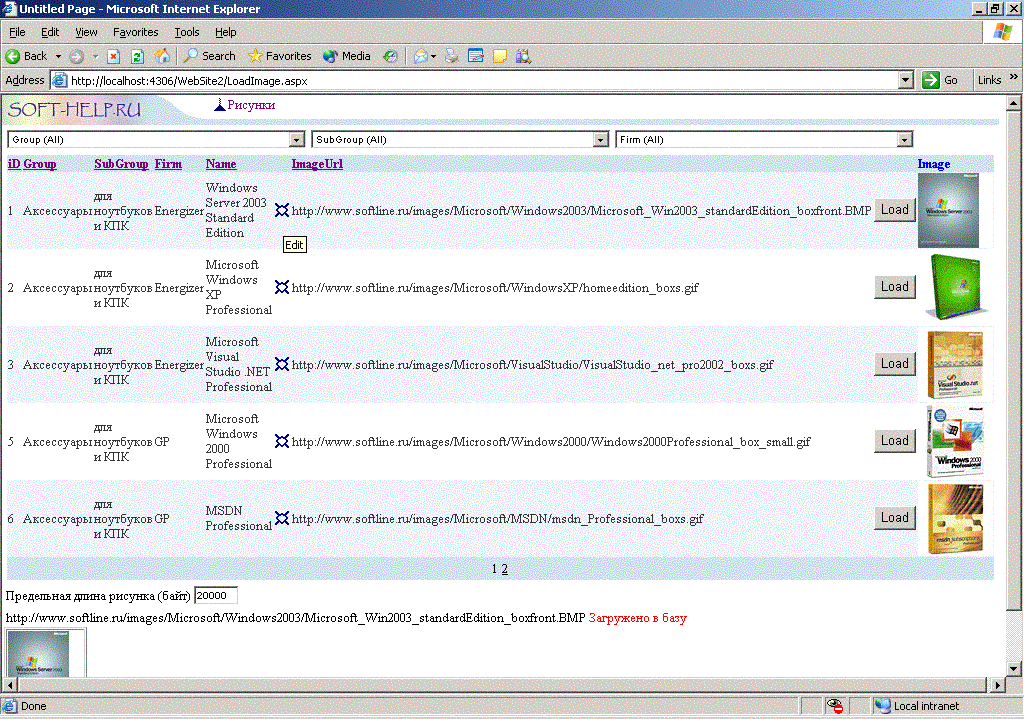Click the Back navigation button

26,56
